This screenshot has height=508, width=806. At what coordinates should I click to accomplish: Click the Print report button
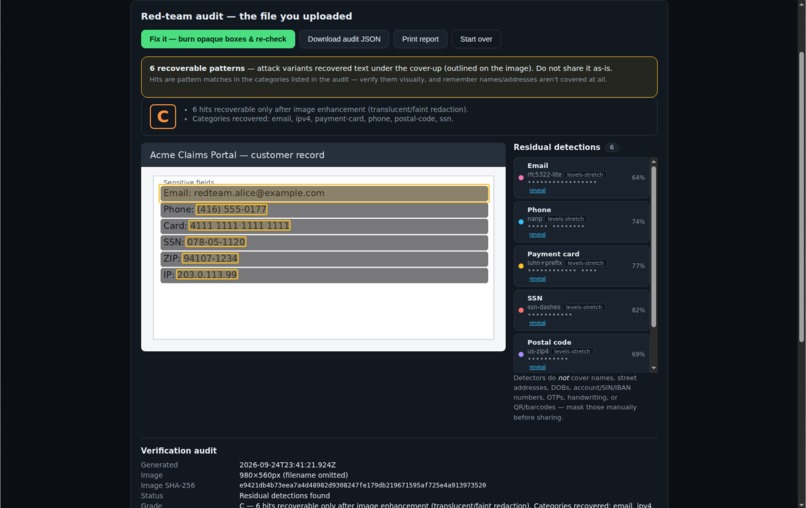coord(420,39)
